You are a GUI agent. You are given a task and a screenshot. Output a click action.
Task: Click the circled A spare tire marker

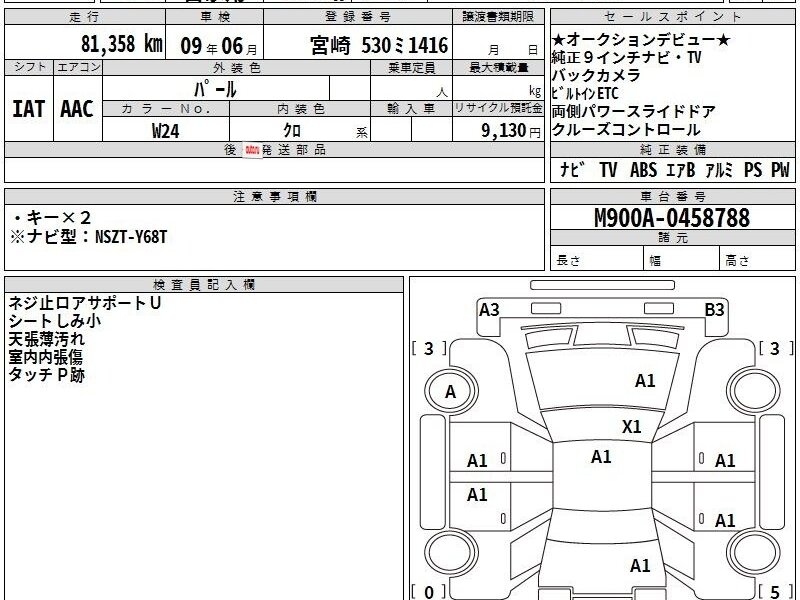point(451,392)
